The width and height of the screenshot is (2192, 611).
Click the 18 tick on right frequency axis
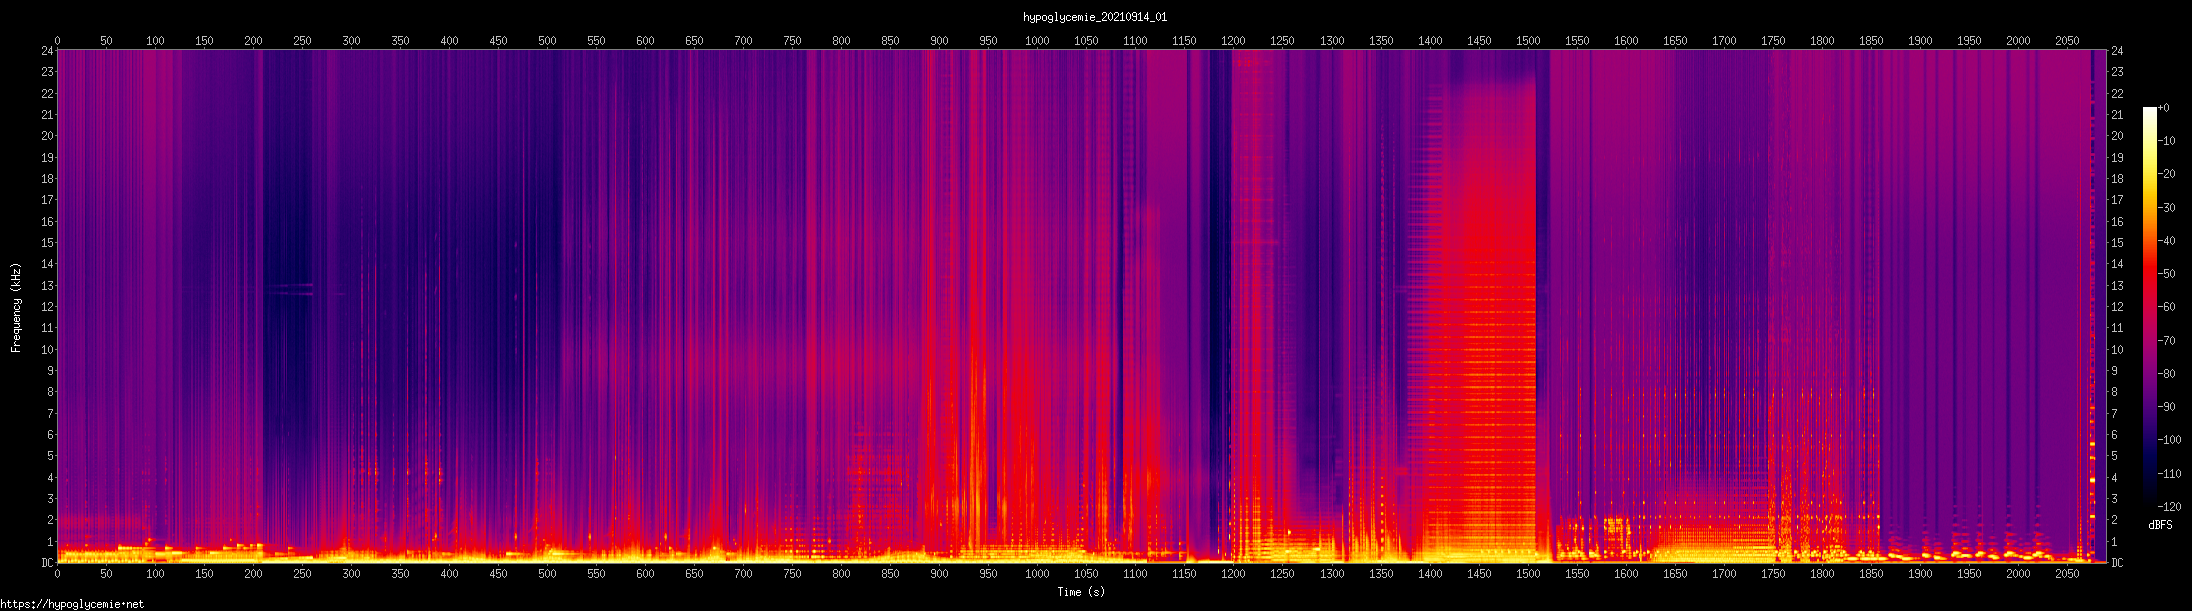[2117, 179]
